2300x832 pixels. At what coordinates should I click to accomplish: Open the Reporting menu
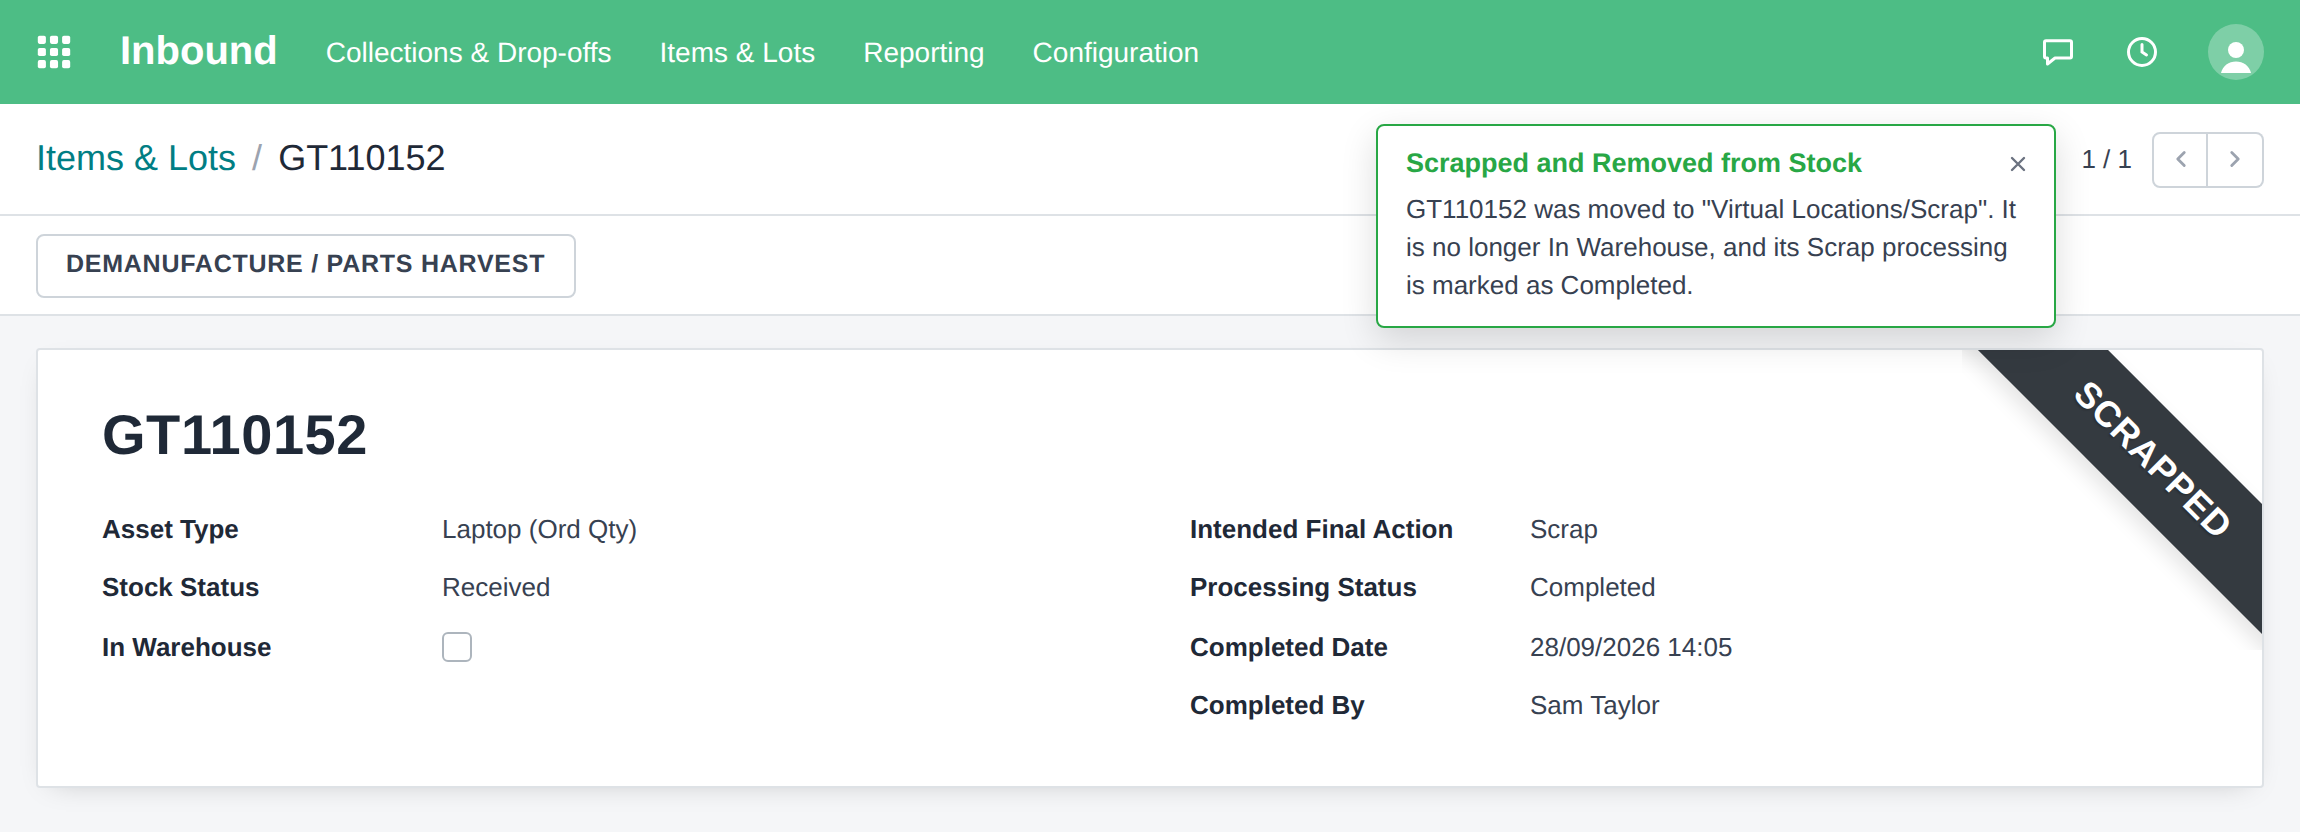pos(924,52)
